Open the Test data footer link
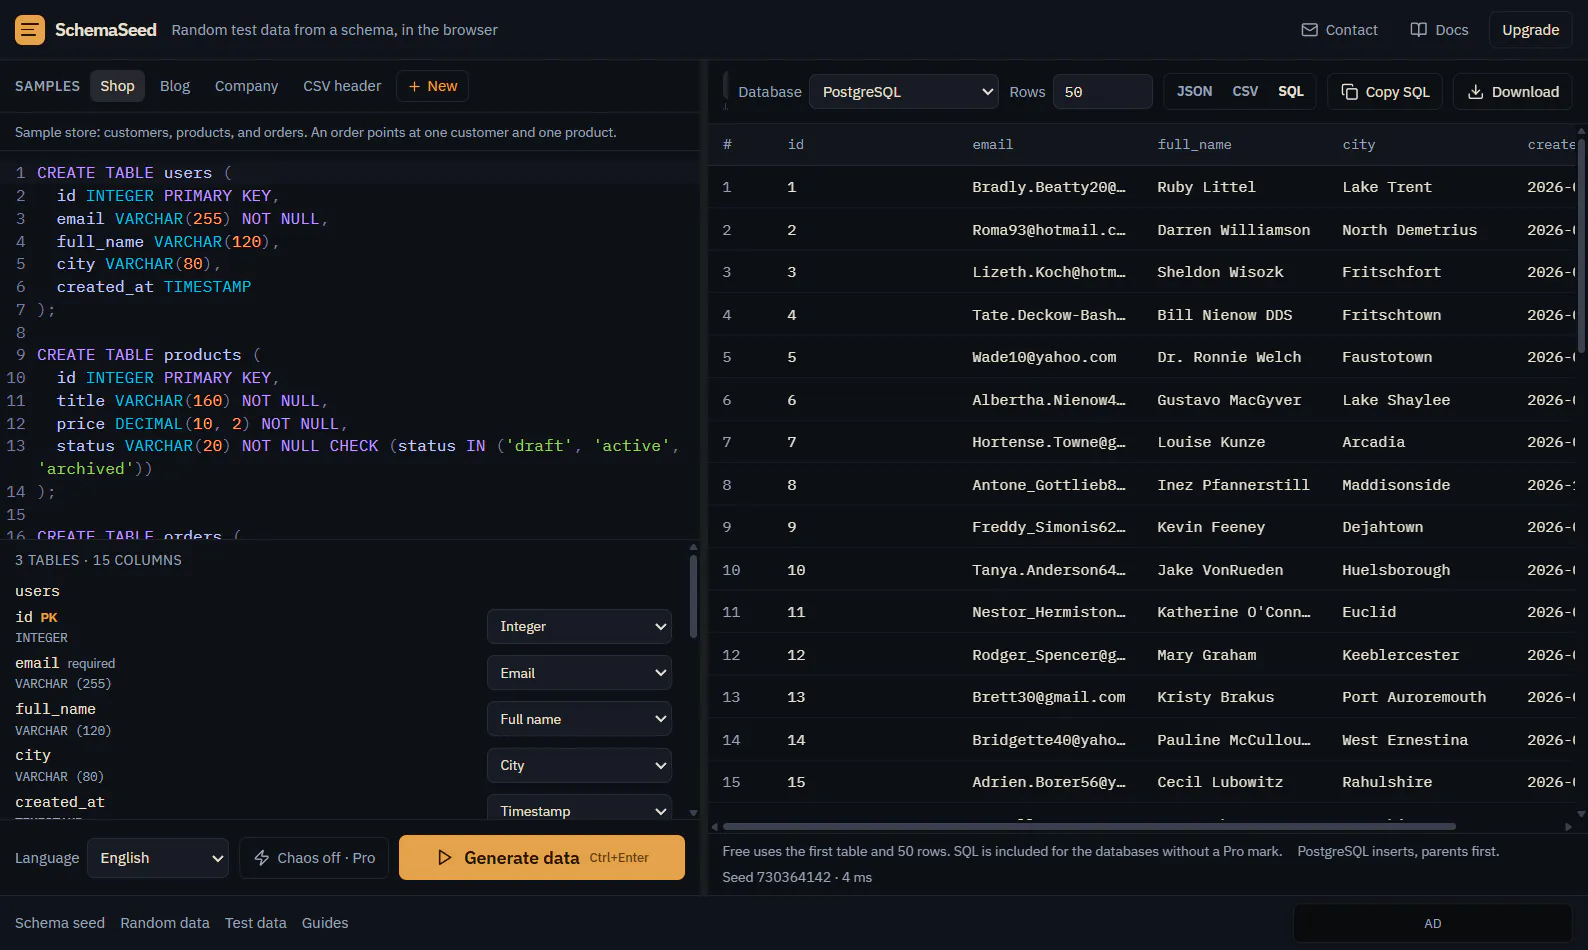This screenshot has height=950, width=1588. pyautogui.click(x=256, y=923)
